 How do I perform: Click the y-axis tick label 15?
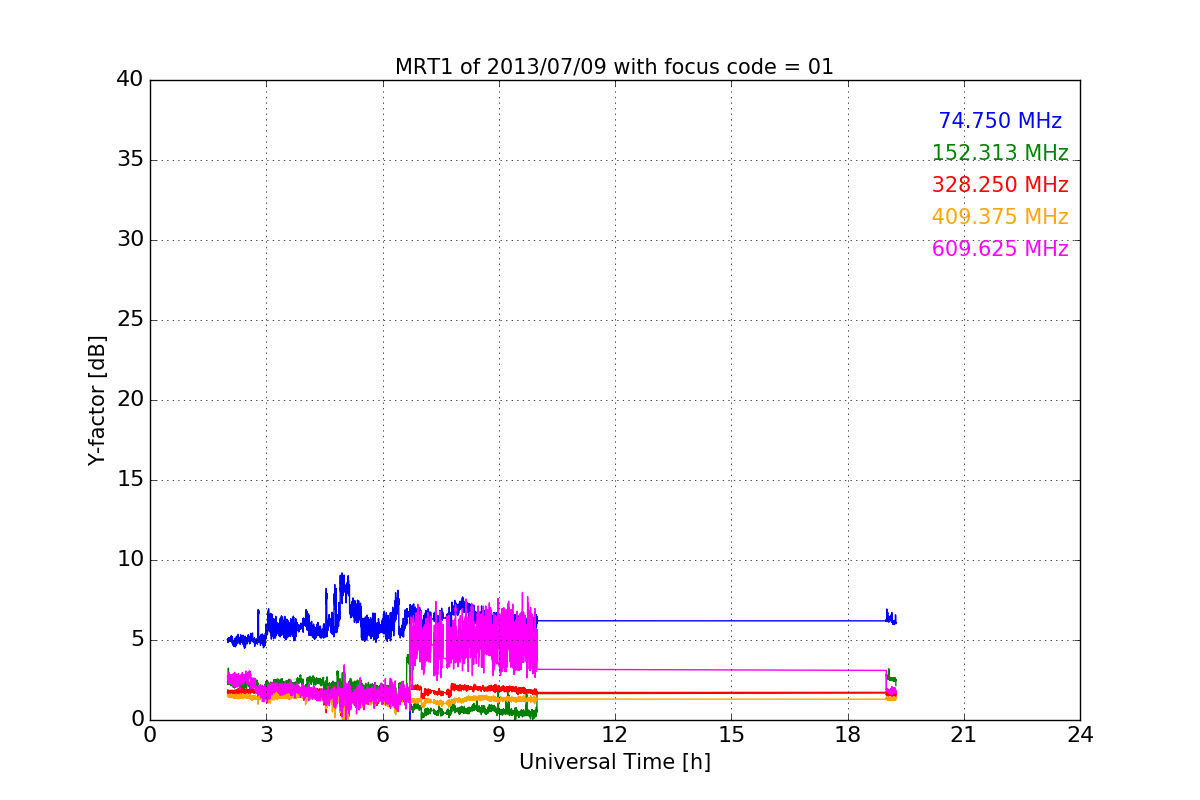130,480
